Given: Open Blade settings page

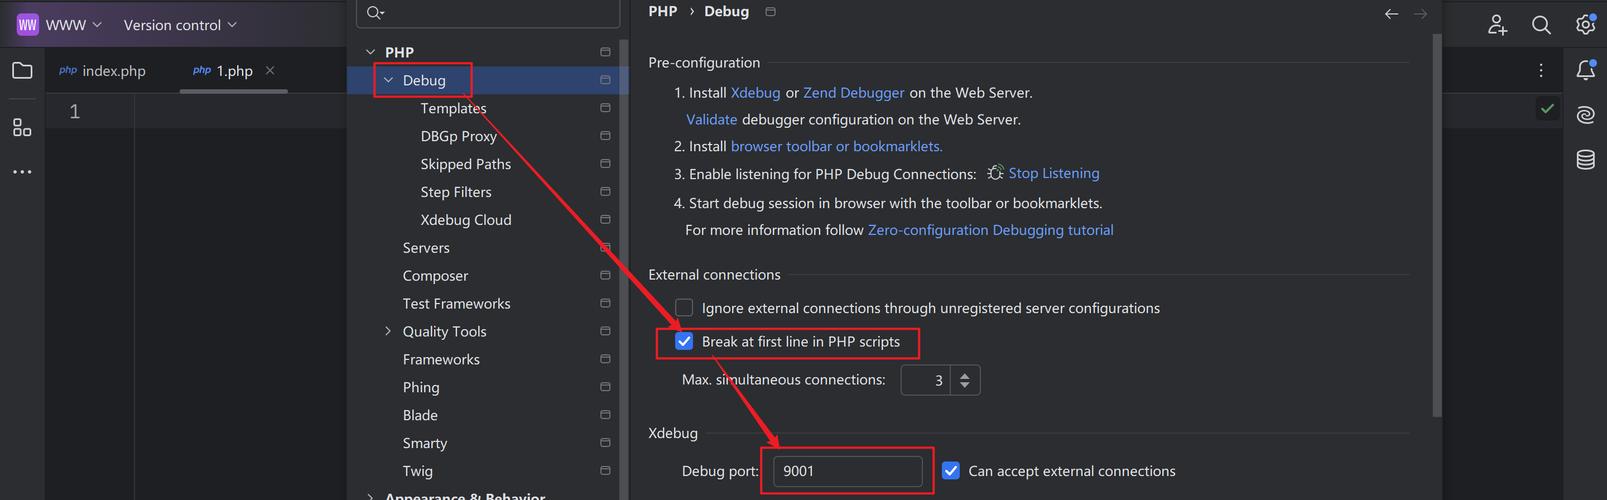Looking at the screenshot, I should (x=420, y=415).
